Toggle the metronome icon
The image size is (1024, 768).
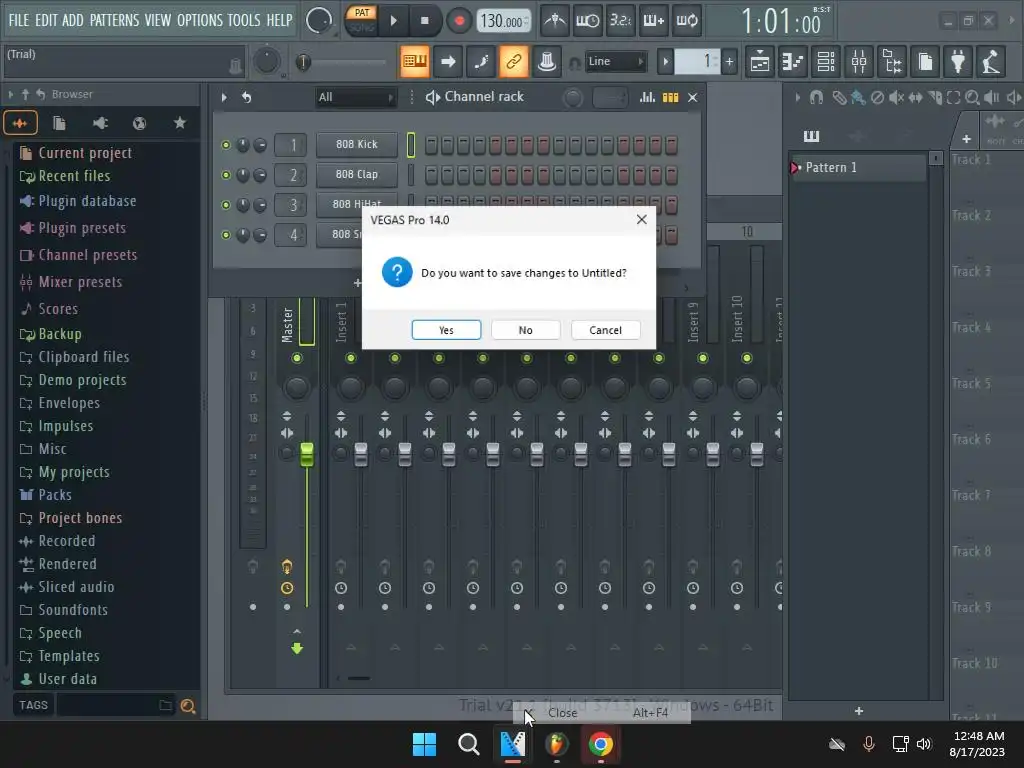(555, 21)
